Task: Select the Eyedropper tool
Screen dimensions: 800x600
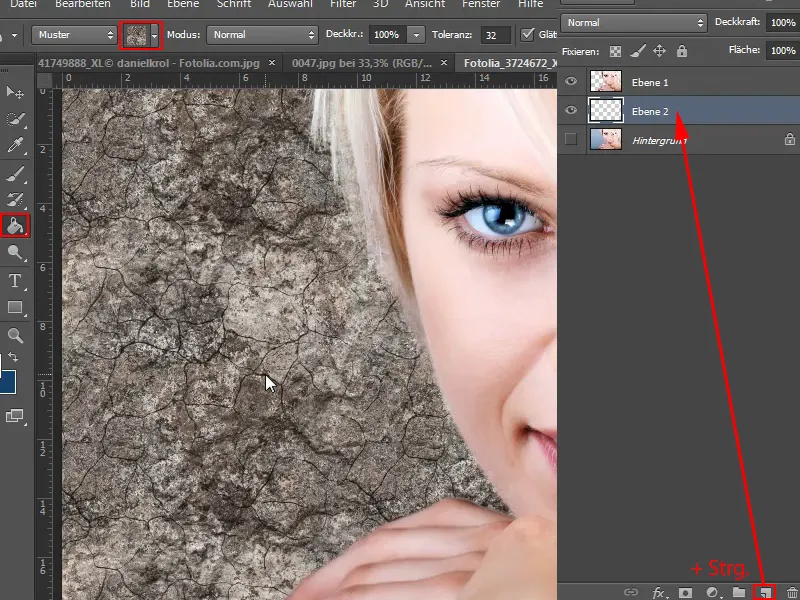Action: tap(14, 146)
